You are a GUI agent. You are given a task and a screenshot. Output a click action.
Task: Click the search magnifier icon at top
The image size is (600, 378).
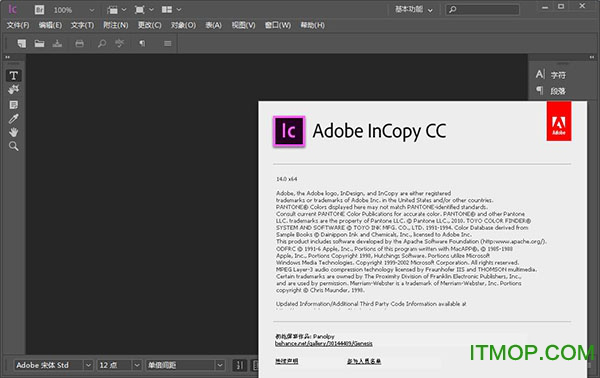[x=453, y=10]
